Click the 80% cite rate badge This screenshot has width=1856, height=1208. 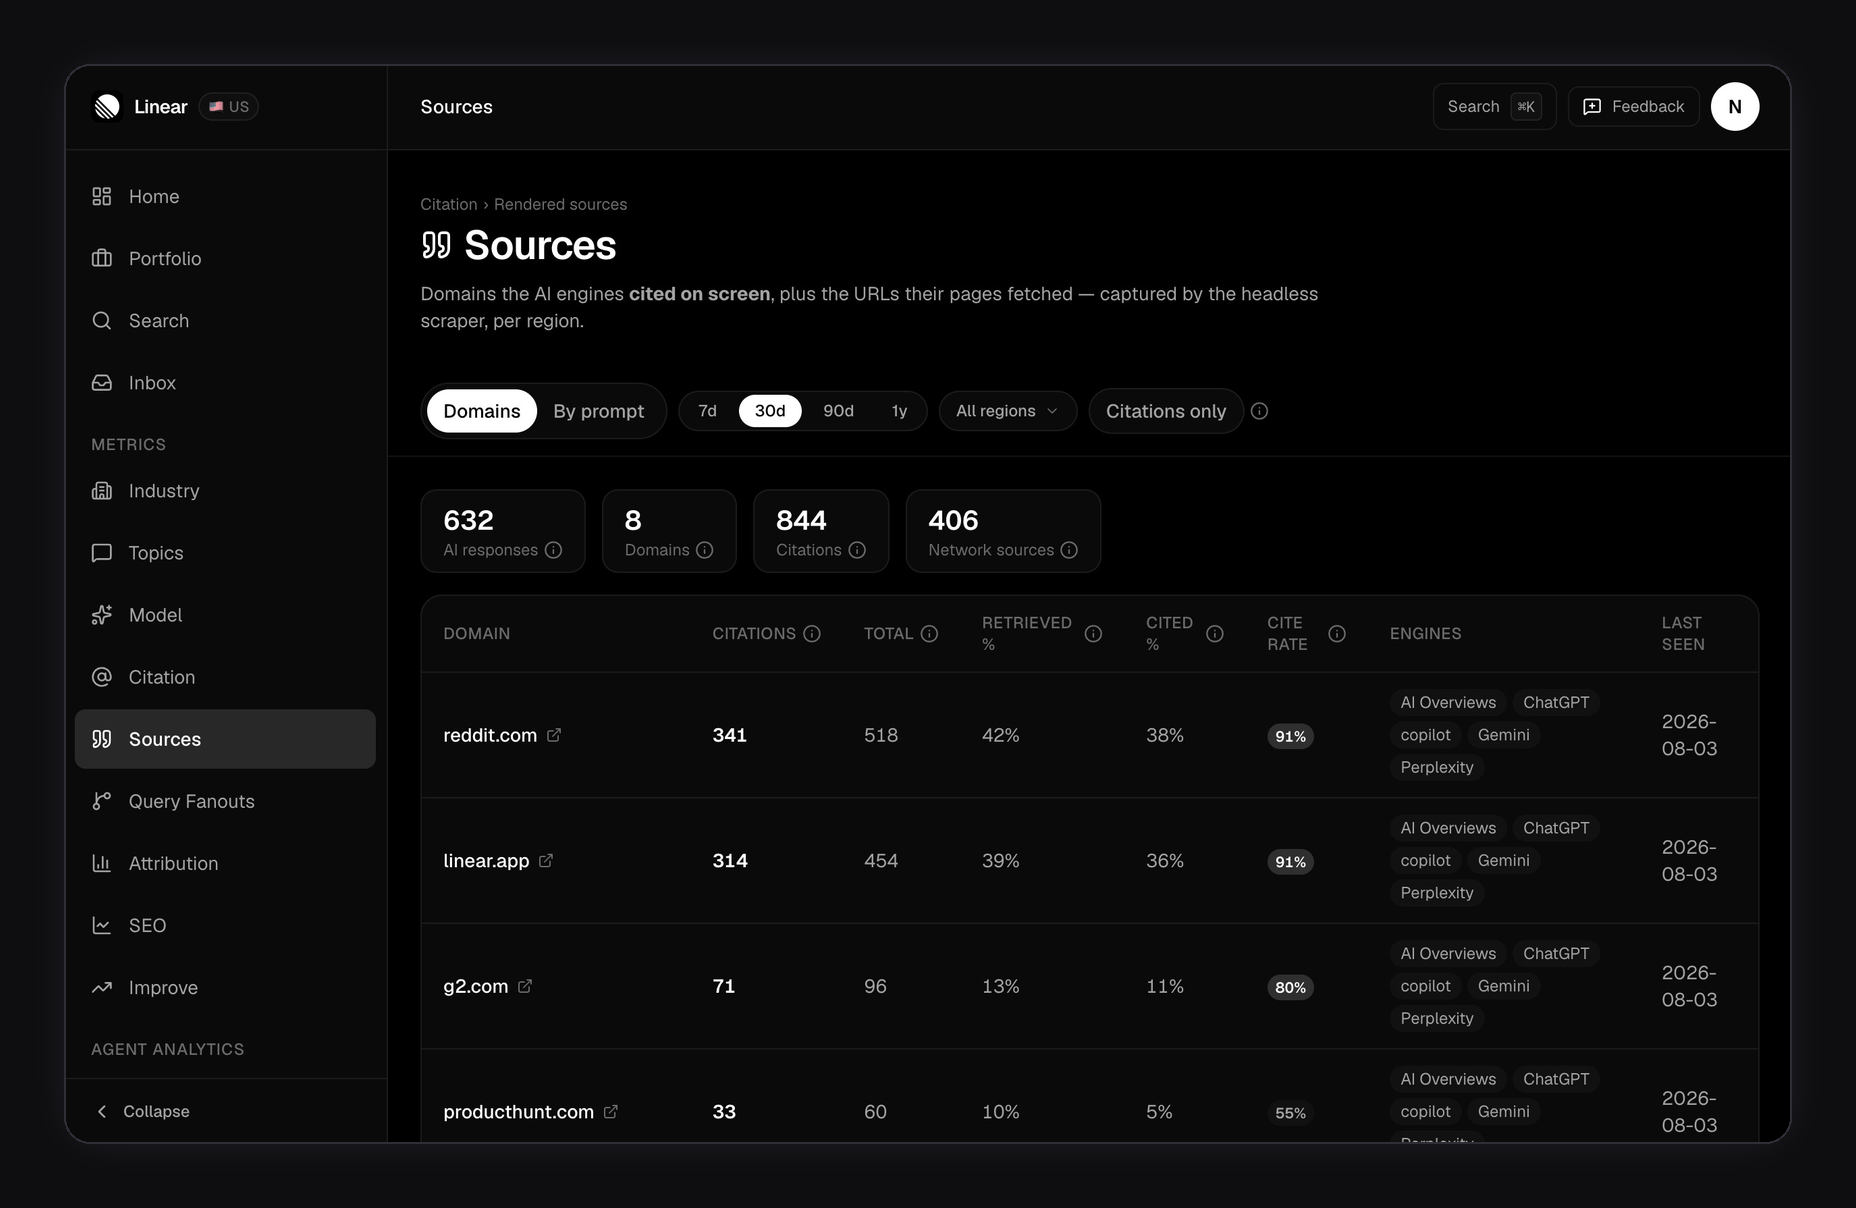pos(1290,987)
